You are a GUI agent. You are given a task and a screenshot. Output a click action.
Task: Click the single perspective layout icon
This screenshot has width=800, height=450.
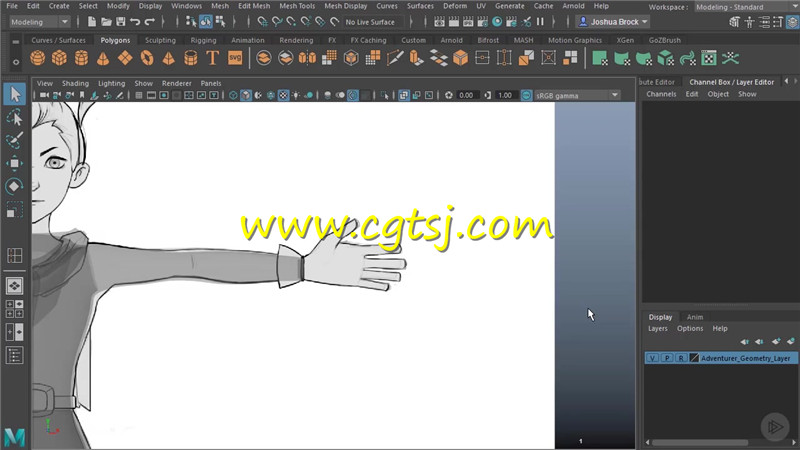14,286
